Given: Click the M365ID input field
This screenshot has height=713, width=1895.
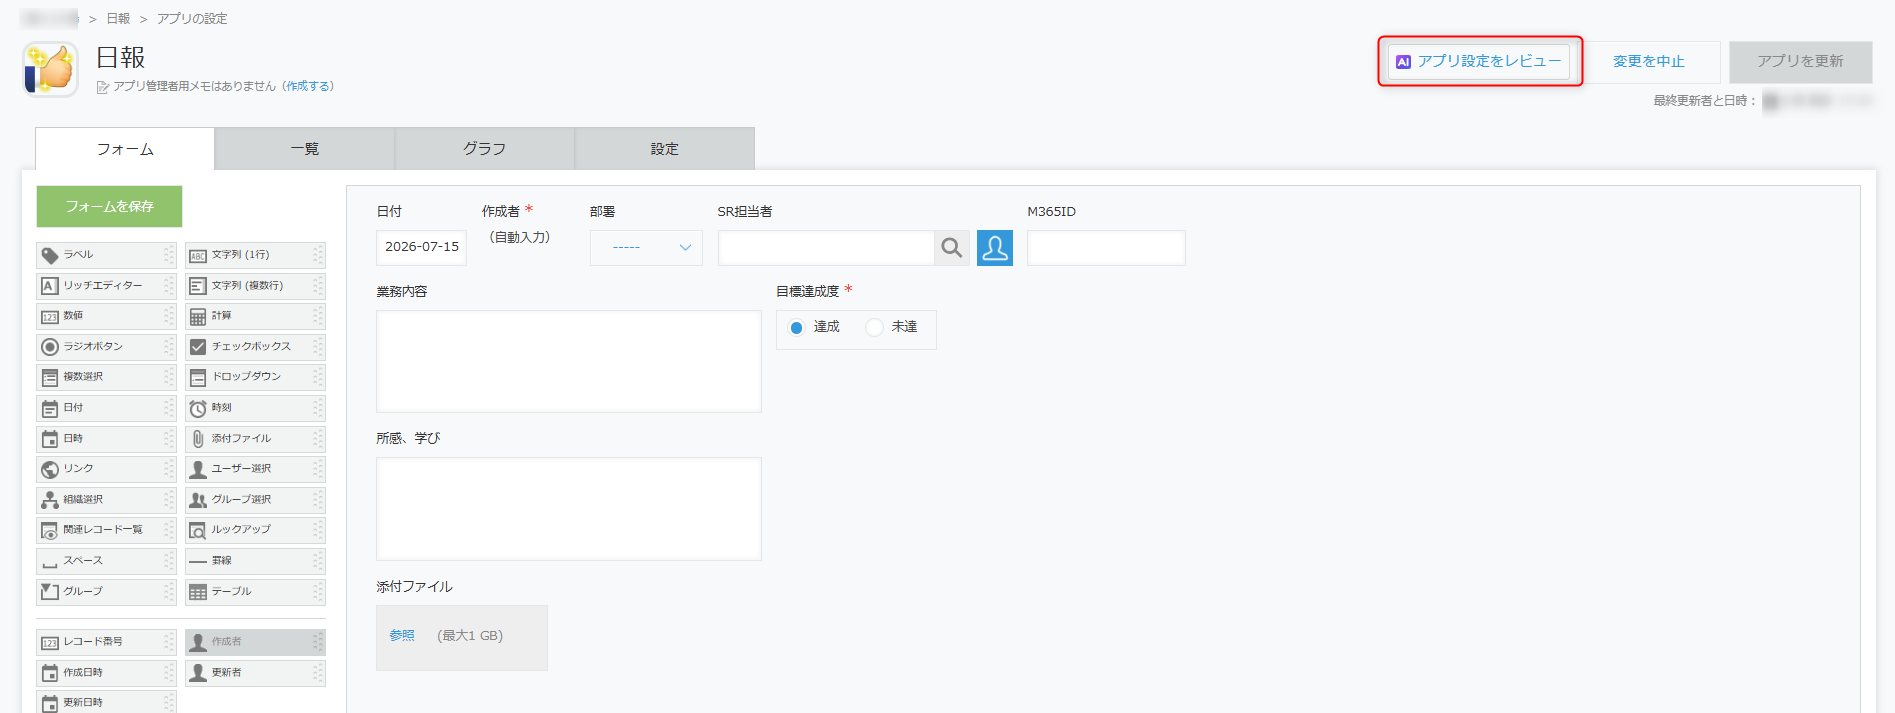Looking at the screenshot, I should click(x=1106, y=248).
